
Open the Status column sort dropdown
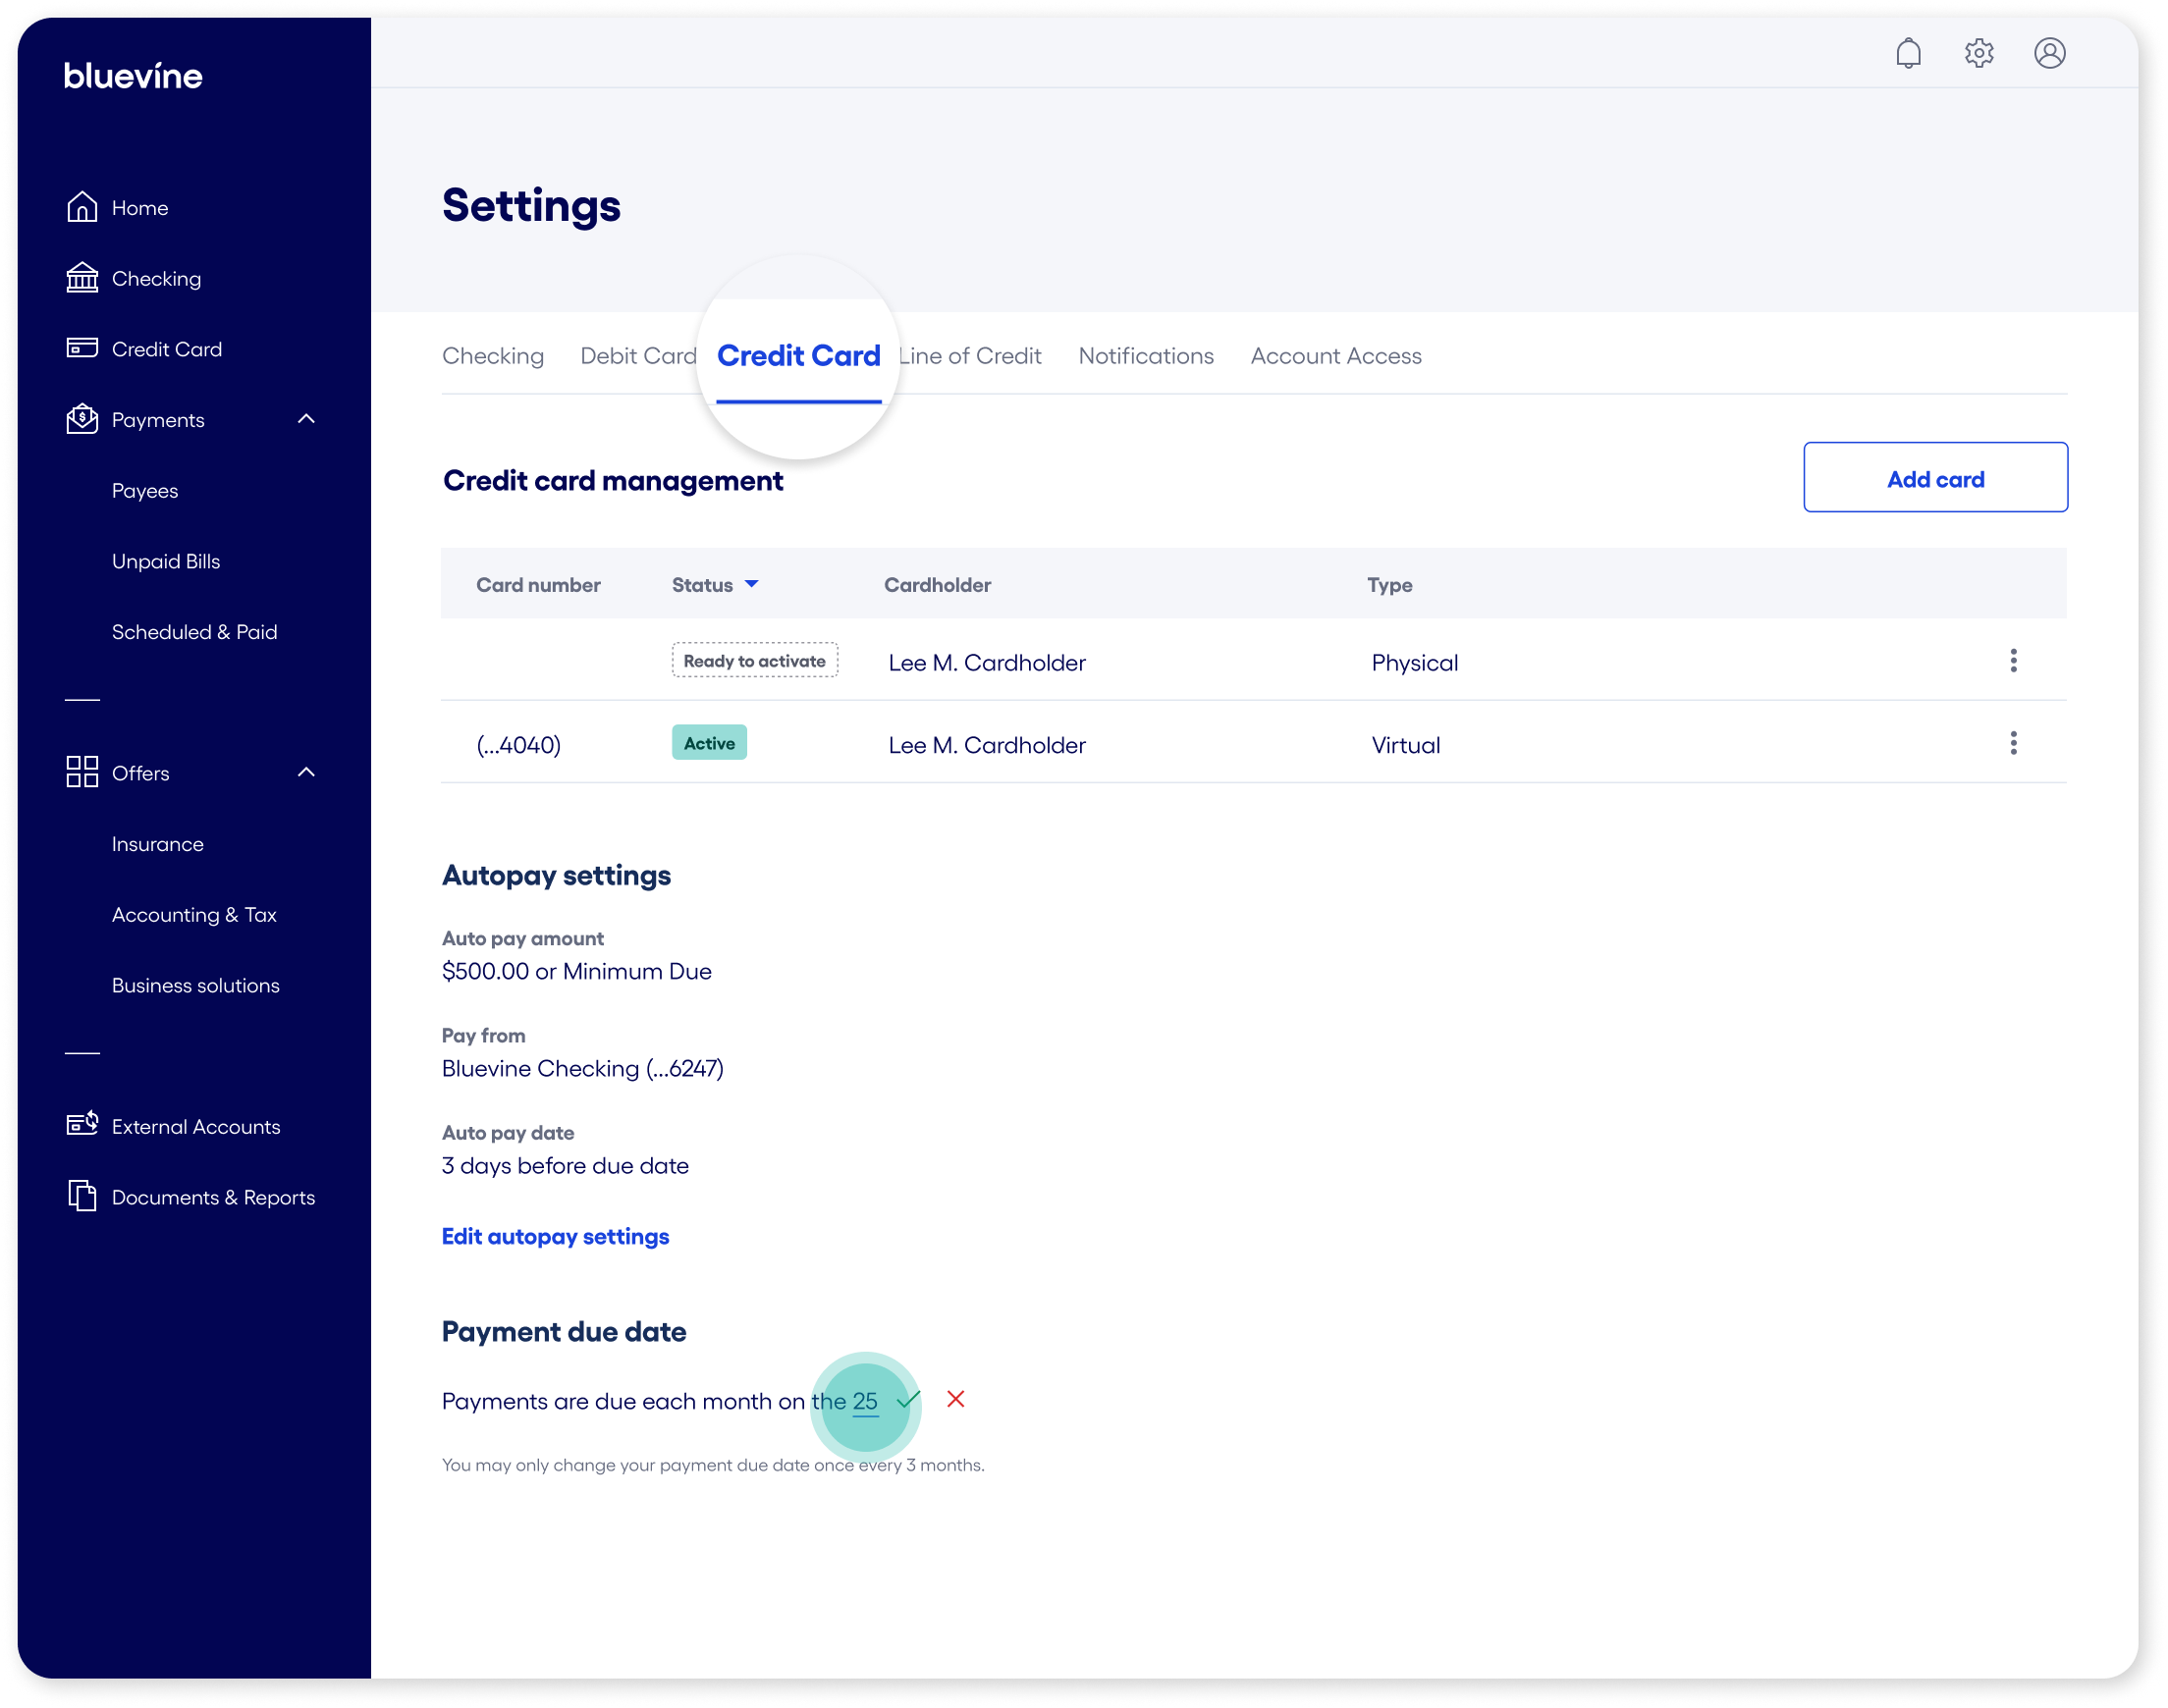752,584
